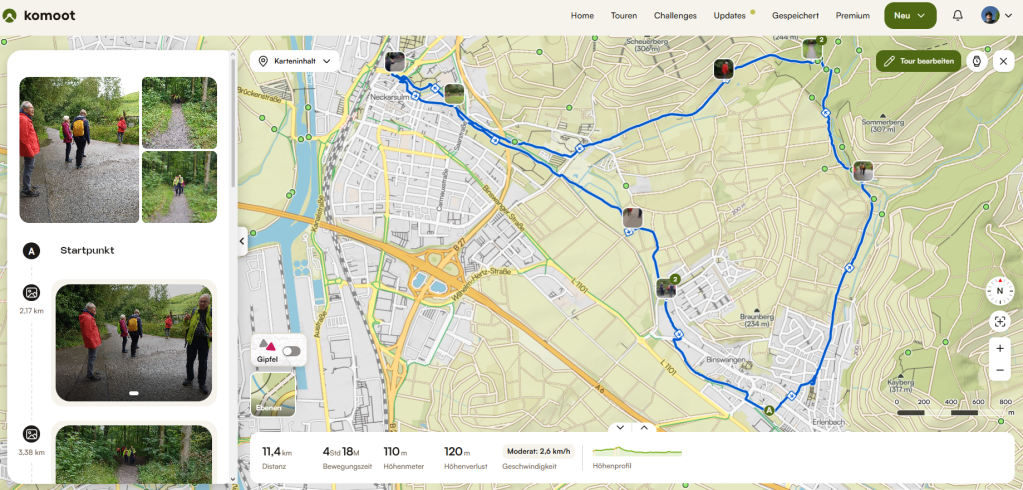Screen dimensions: 1023x490
Task: Open the Neu dropdown button
Action: [910, 16]
